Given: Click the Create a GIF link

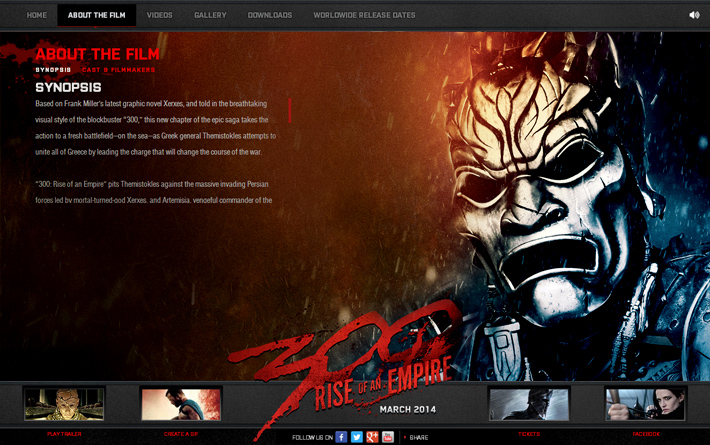Looking at the screenshot, I should (181, 434).
